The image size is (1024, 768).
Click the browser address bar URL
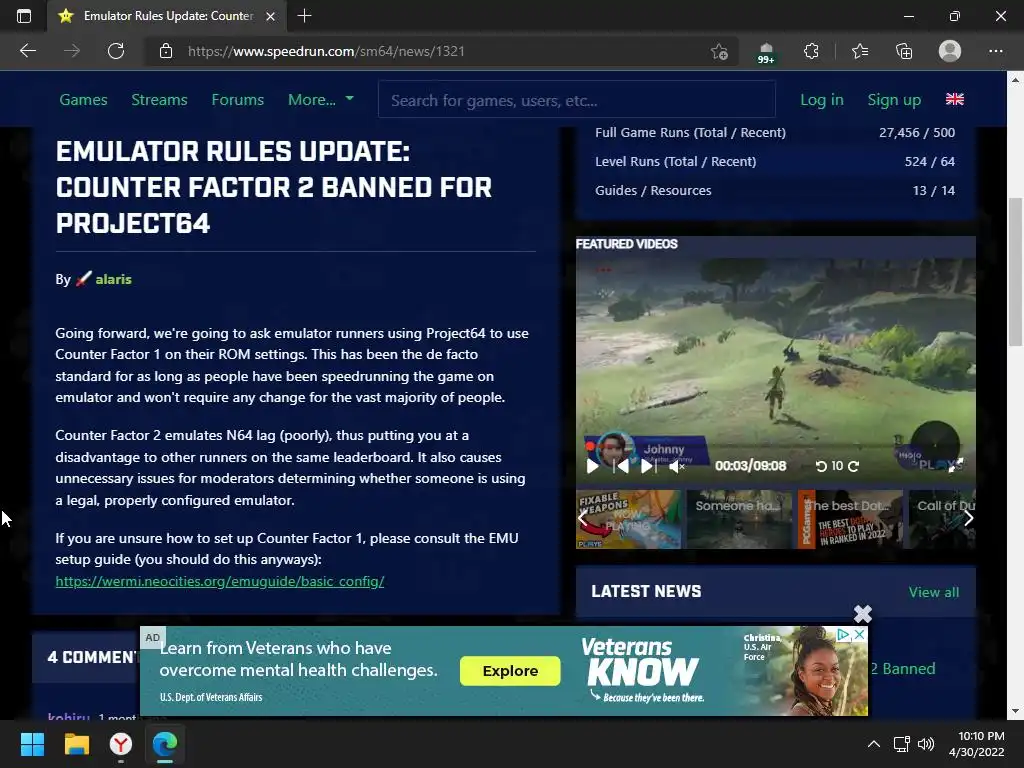(326, 51)
